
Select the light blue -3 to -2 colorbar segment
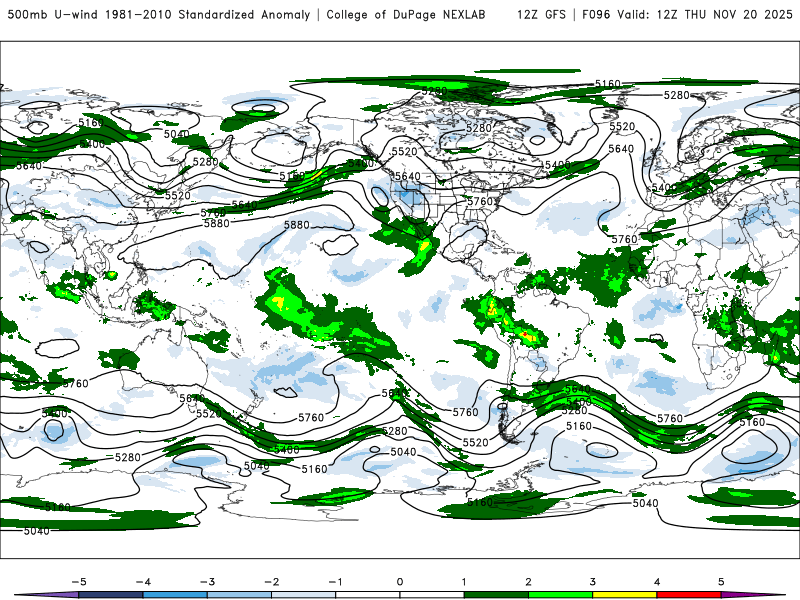[x=239, y=595]
